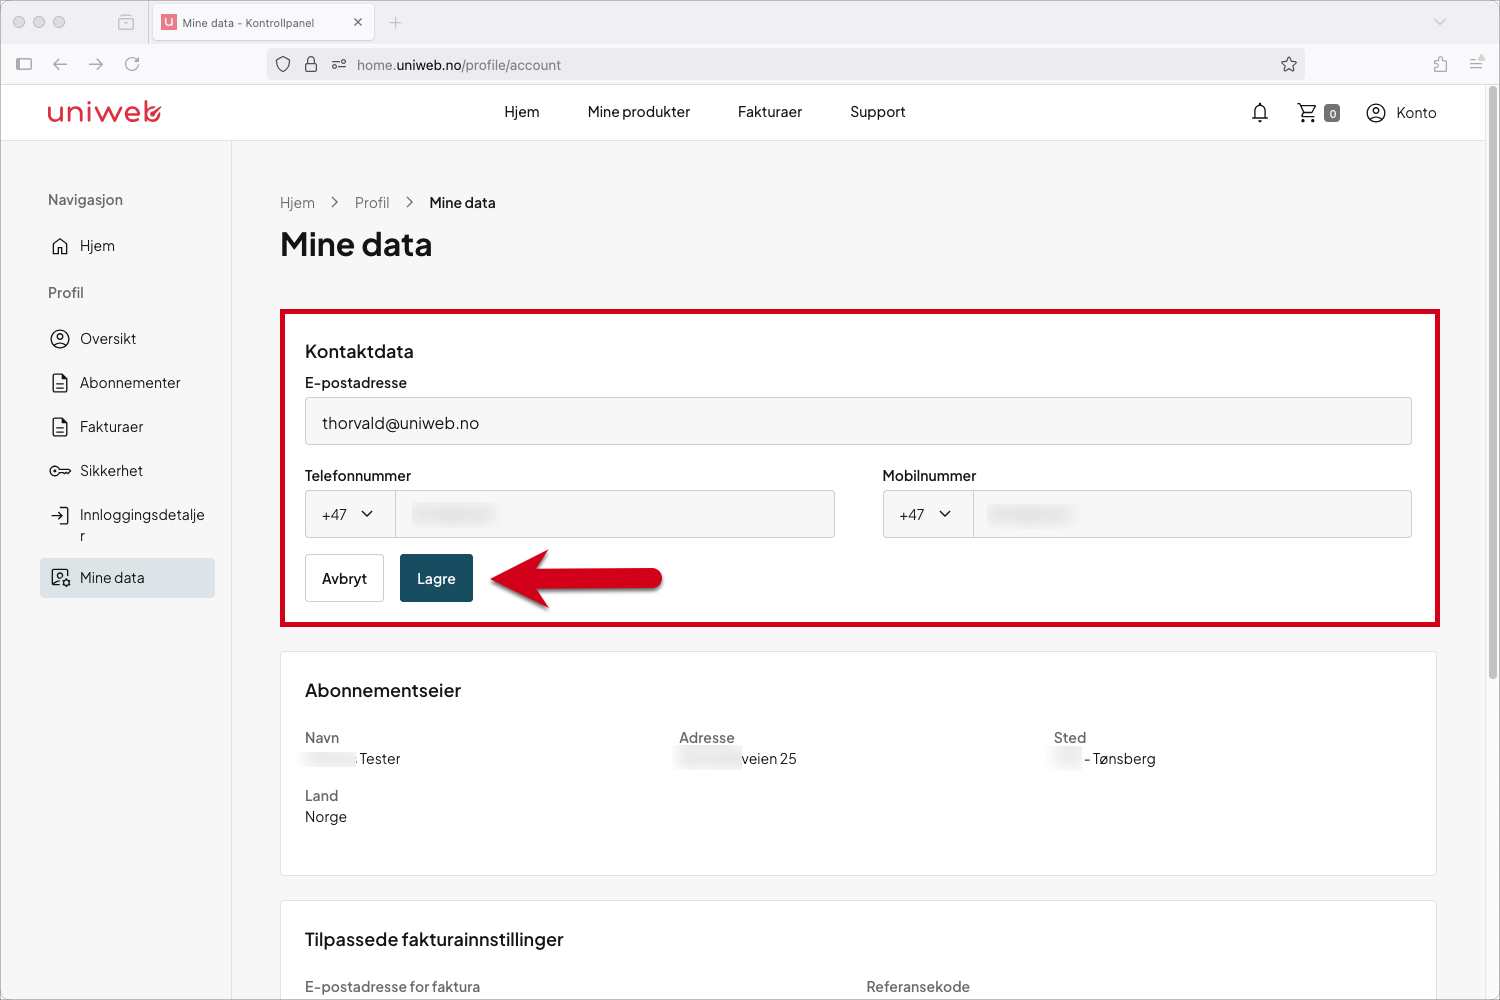Open Support in top navigation
The image size is (1500, 1000).
click(x=878, y=112)
